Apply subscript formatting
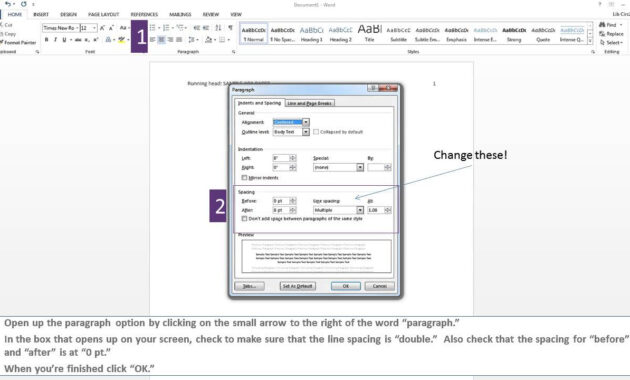This screenshot has height=380, width=630. click(87, 40)
